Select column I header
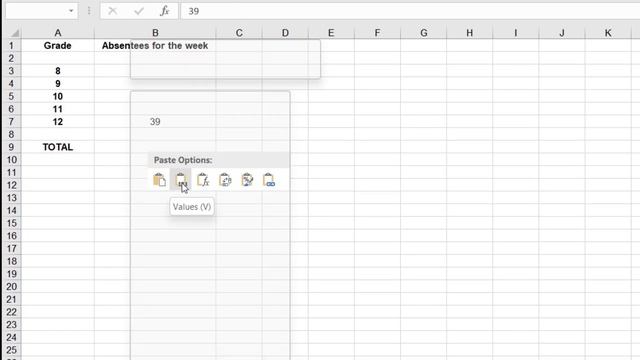The height and width of the screenshot is (360, 640). coord(516,33)
